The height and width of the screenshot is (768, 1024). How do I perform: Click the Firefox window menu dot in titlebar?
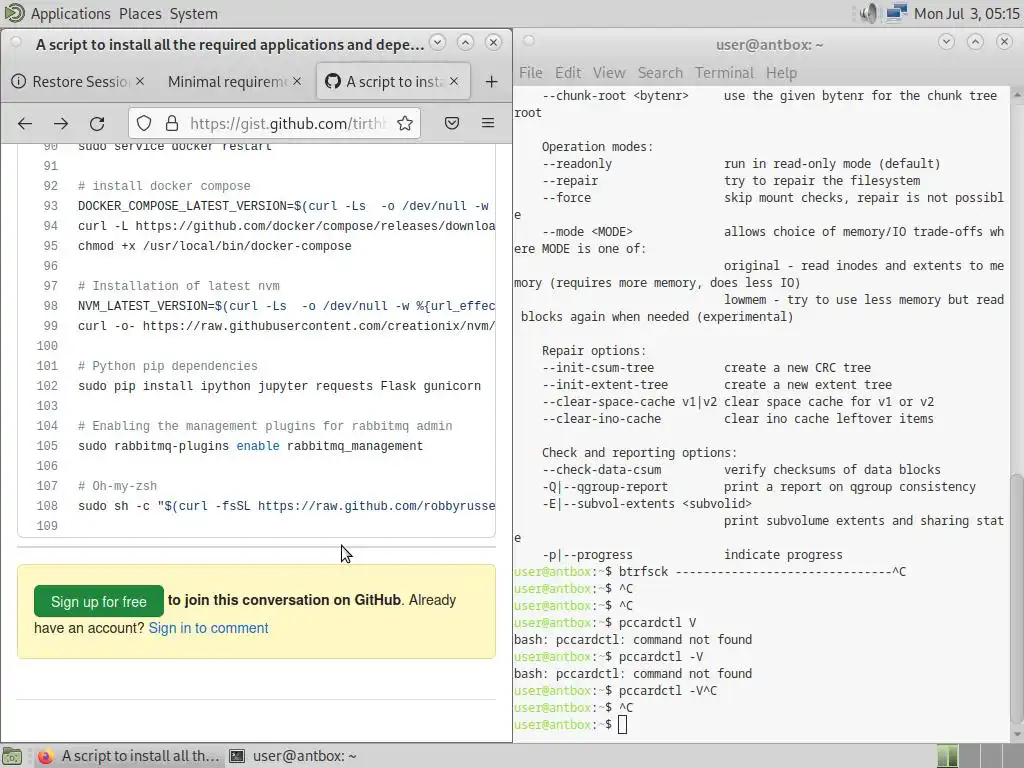click(16, 42)
